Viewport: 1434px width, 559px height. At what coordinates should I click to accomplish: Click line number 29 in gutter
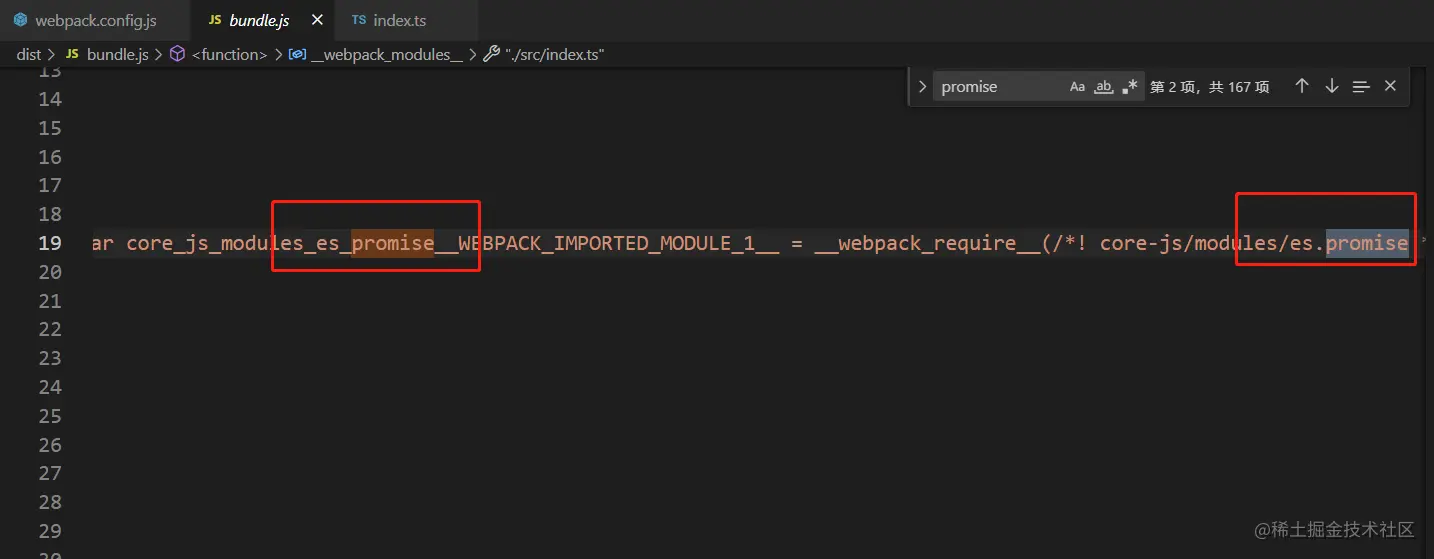(50, 531)
